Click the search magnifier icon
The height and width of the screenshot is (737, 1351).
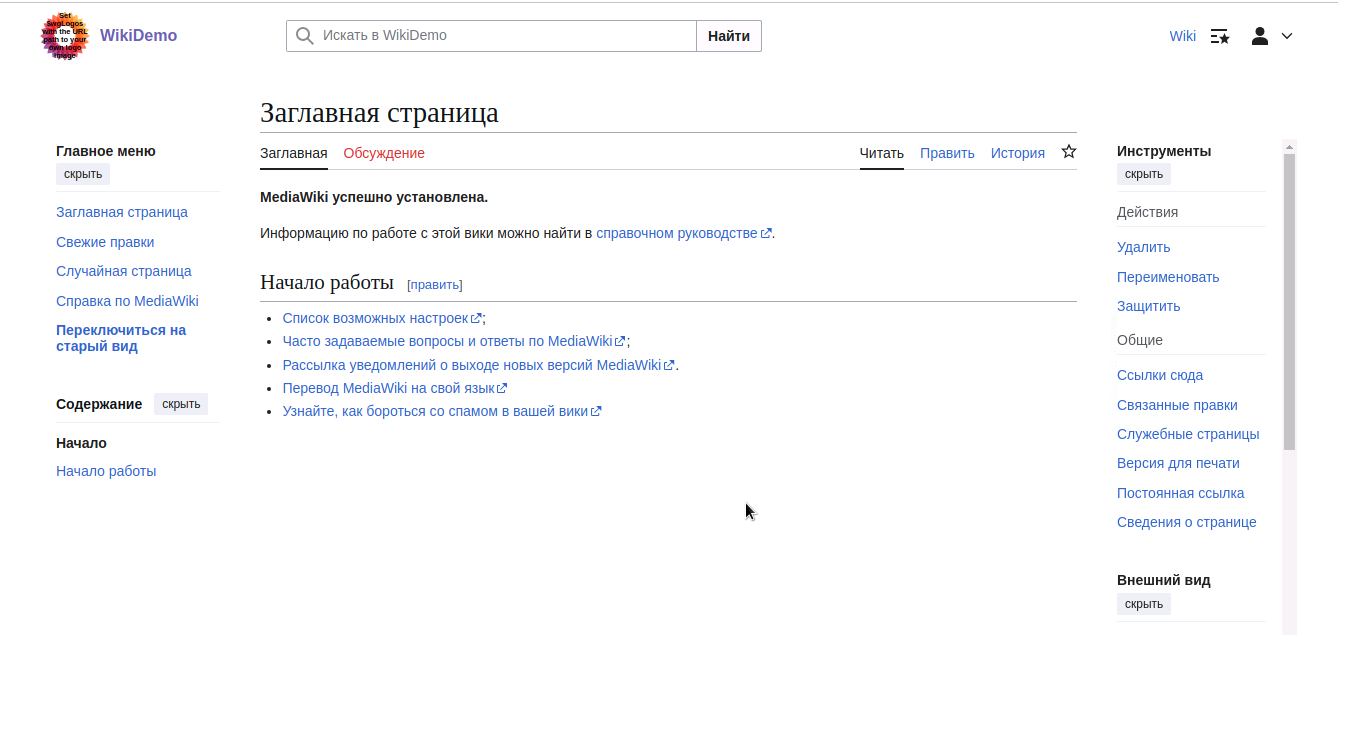304,36
